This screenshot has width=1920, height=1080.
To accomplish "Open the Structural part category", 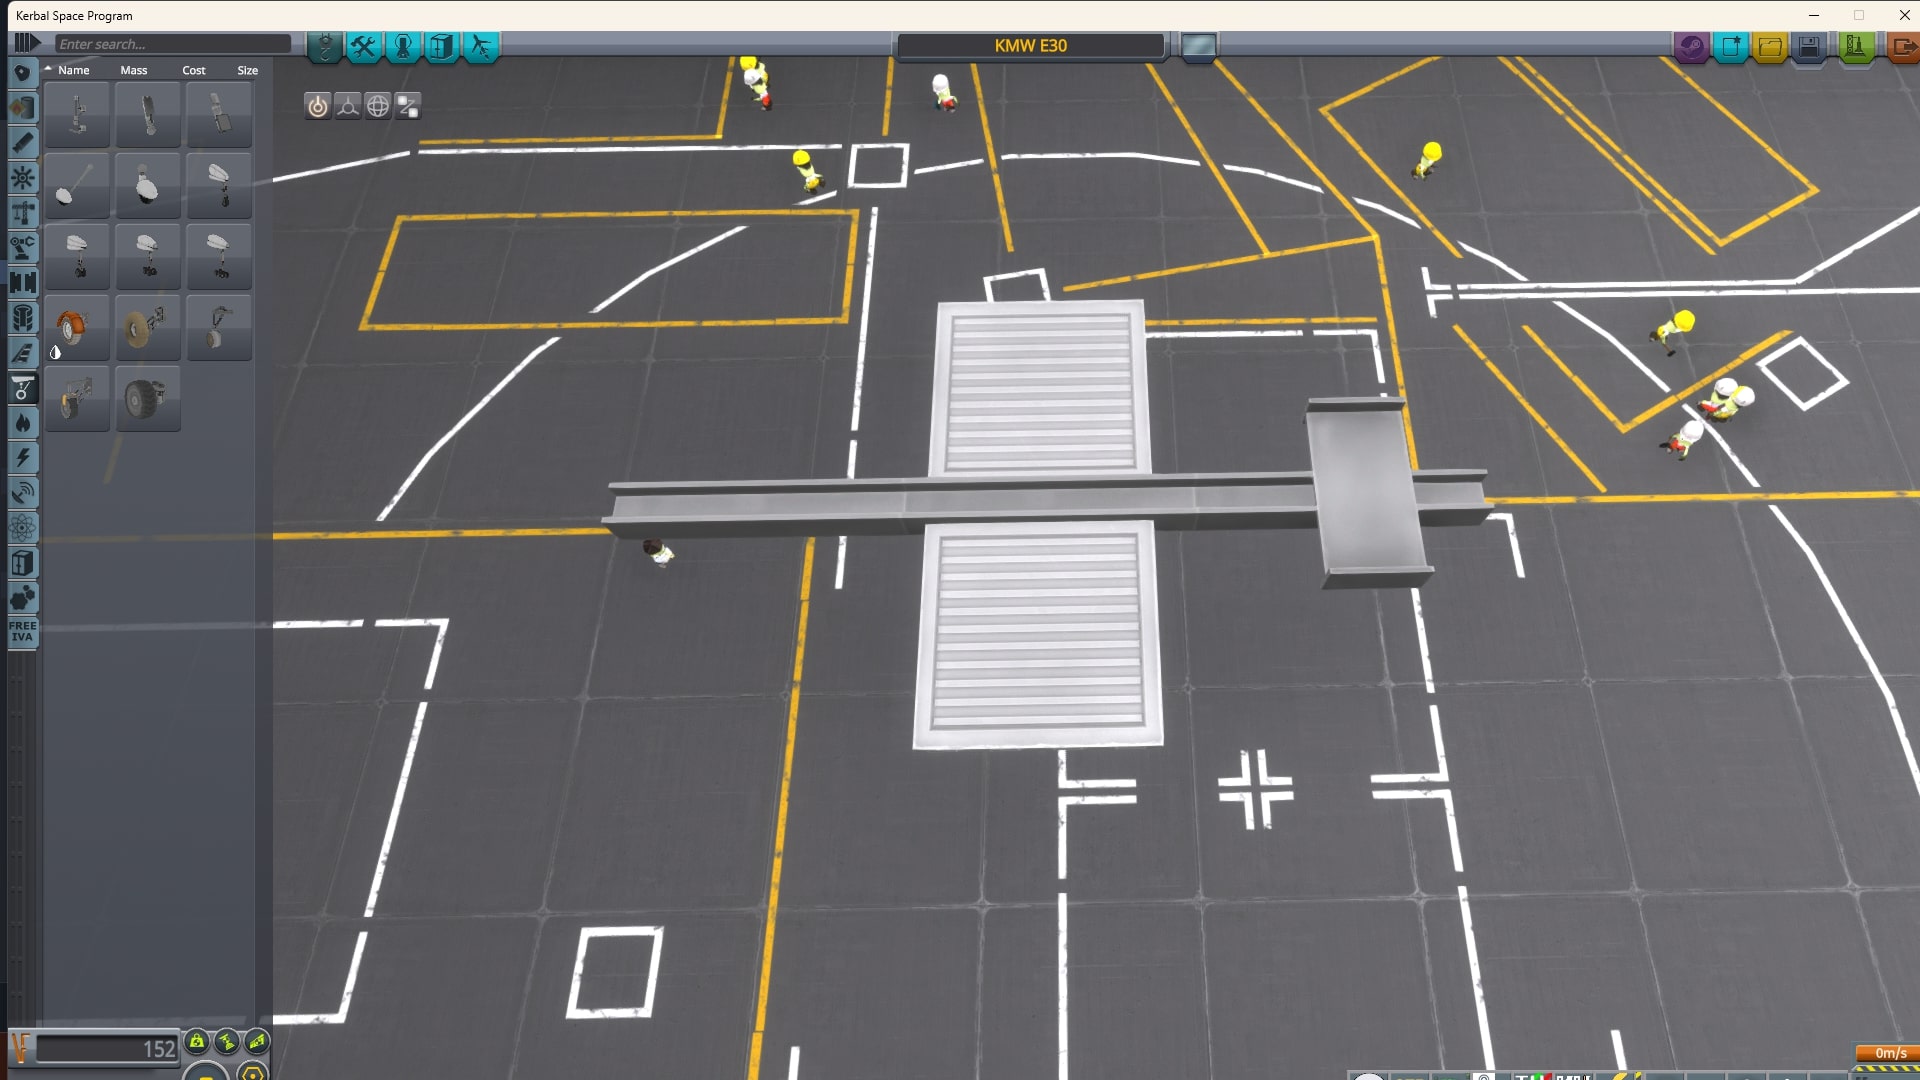I will [x=22, y=213].
